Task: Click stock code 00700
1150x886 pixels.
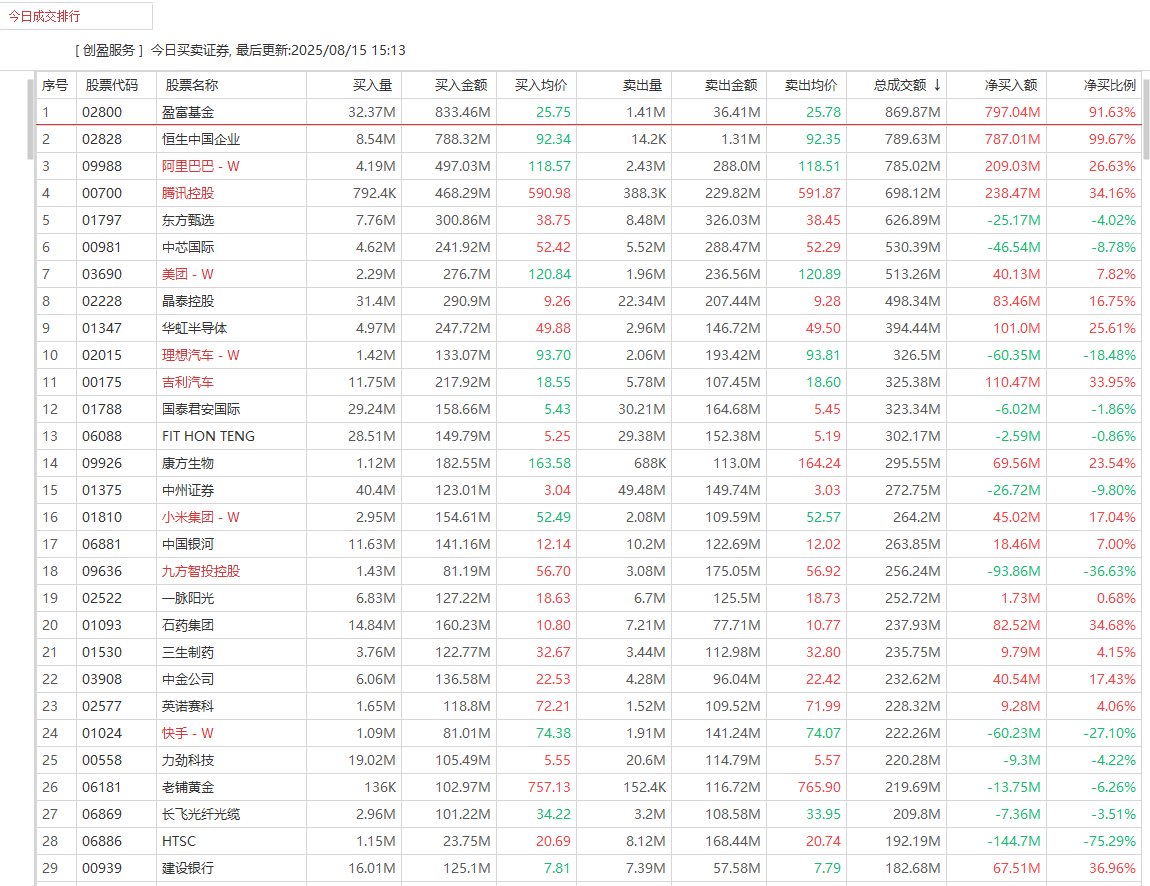Action: coord(102,194)
